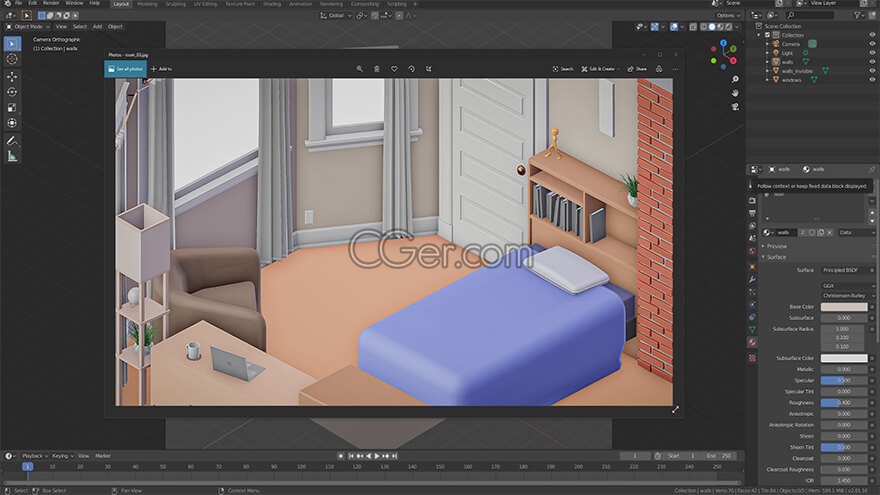The width and height of the screenshot is (880, 495).
Task: Open the outliner filter dropdown
Action: [x=859, y=16]
